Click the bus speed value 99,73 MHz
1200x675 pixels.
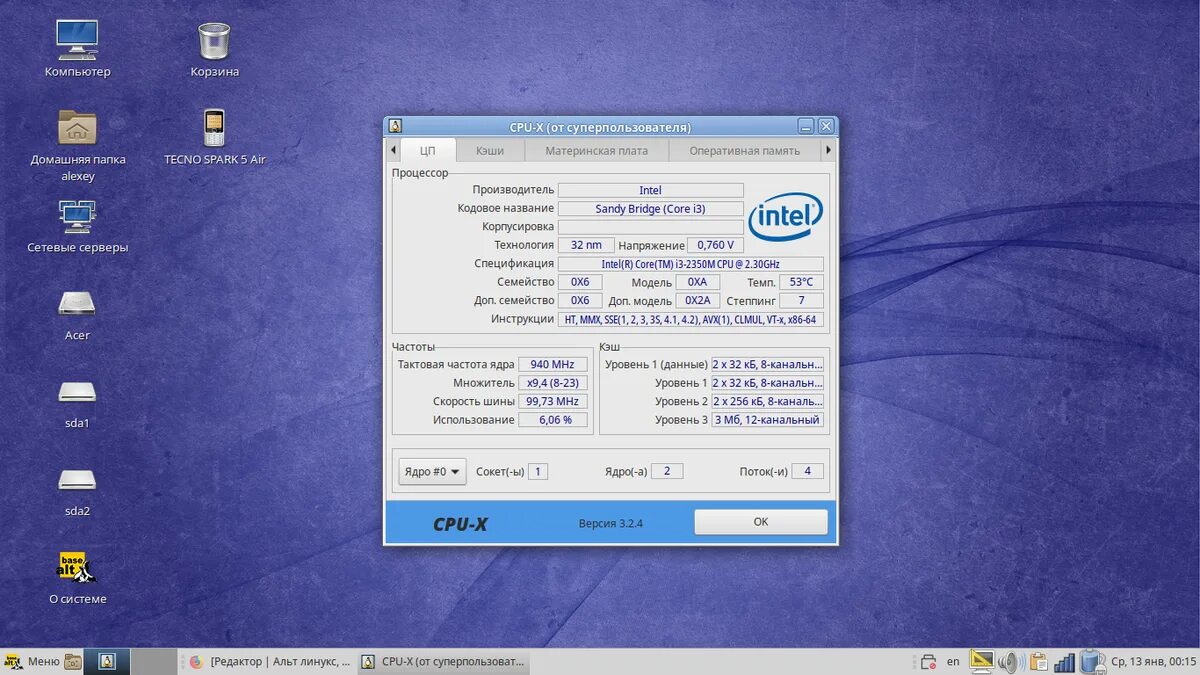tap(552, 401)
